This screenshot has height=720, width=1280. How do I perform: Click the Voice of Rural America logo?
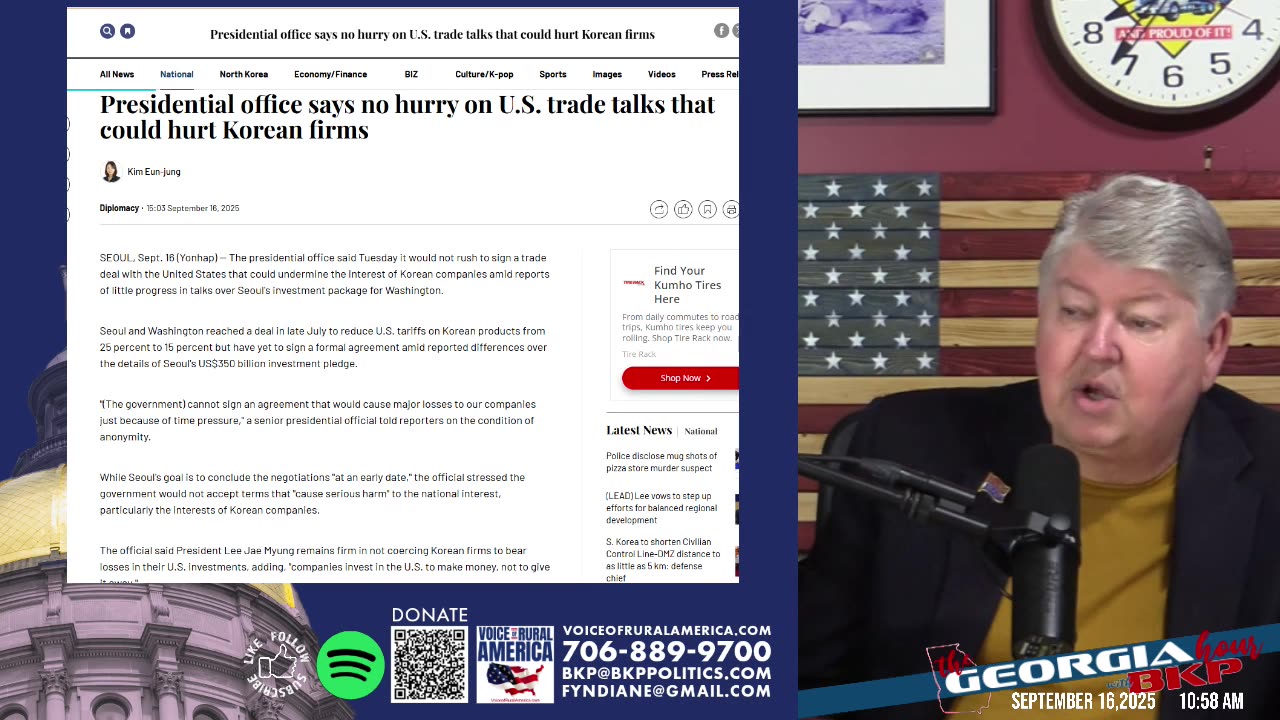(x=515, y=664)
